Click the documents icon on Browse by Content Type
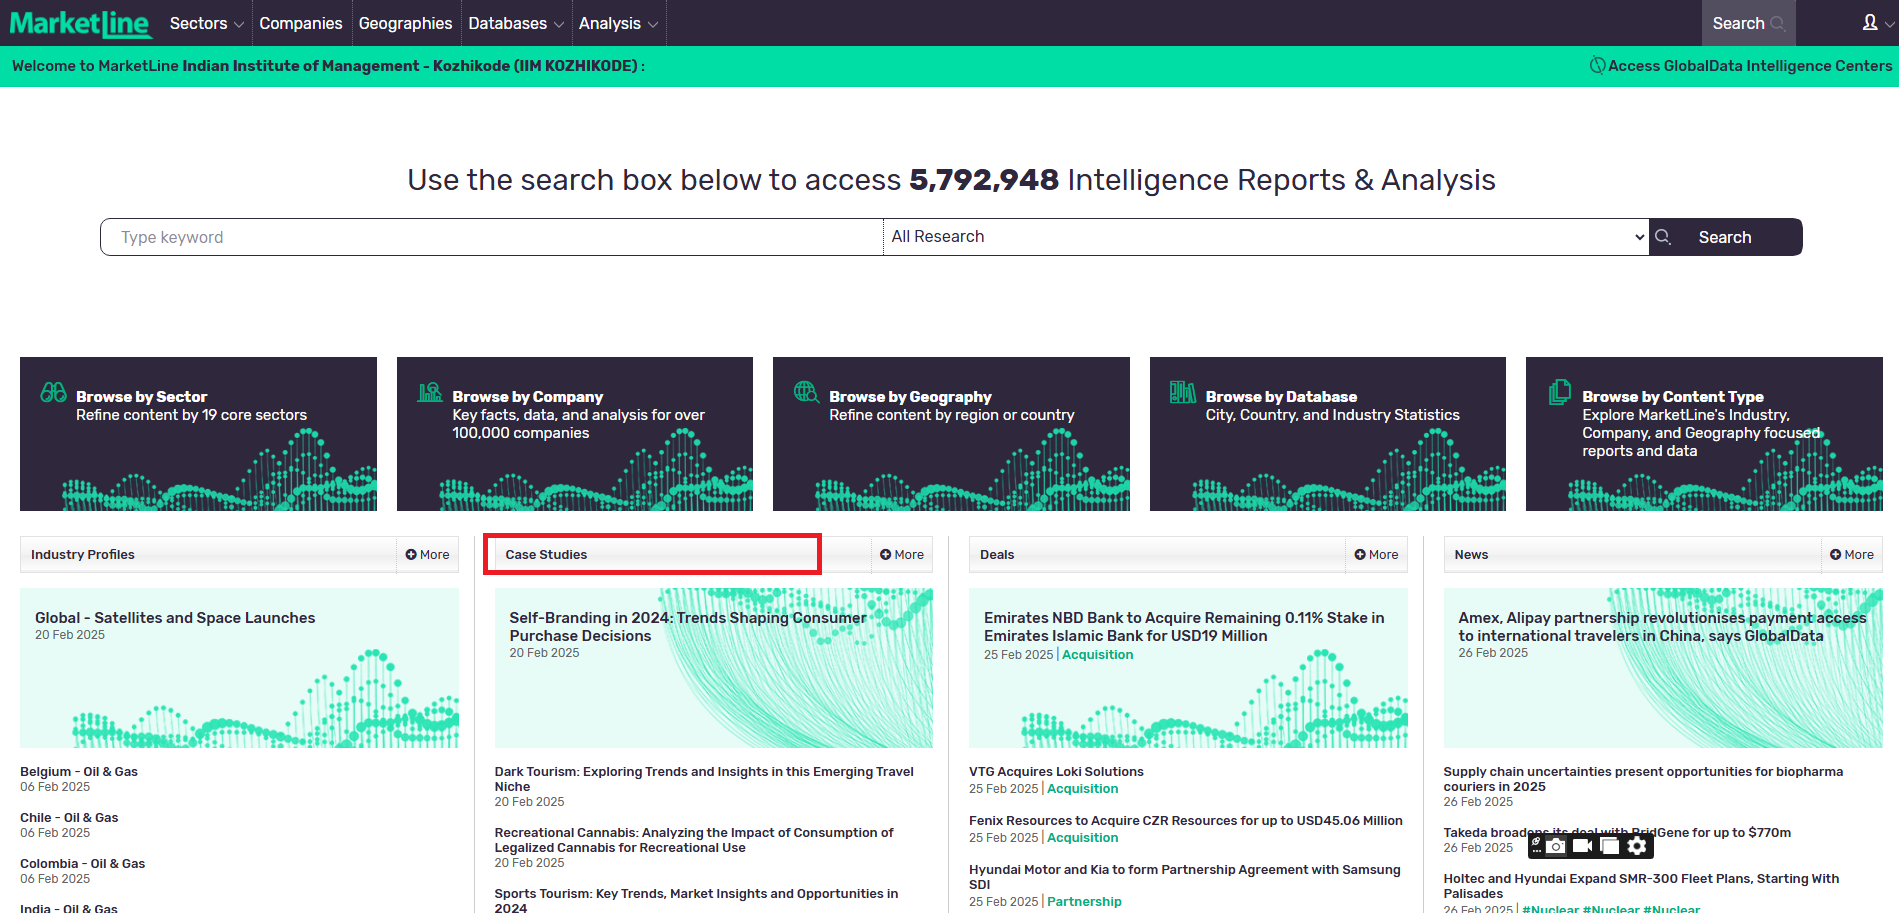The image size is (1899, 913). tap(1559, 392)
